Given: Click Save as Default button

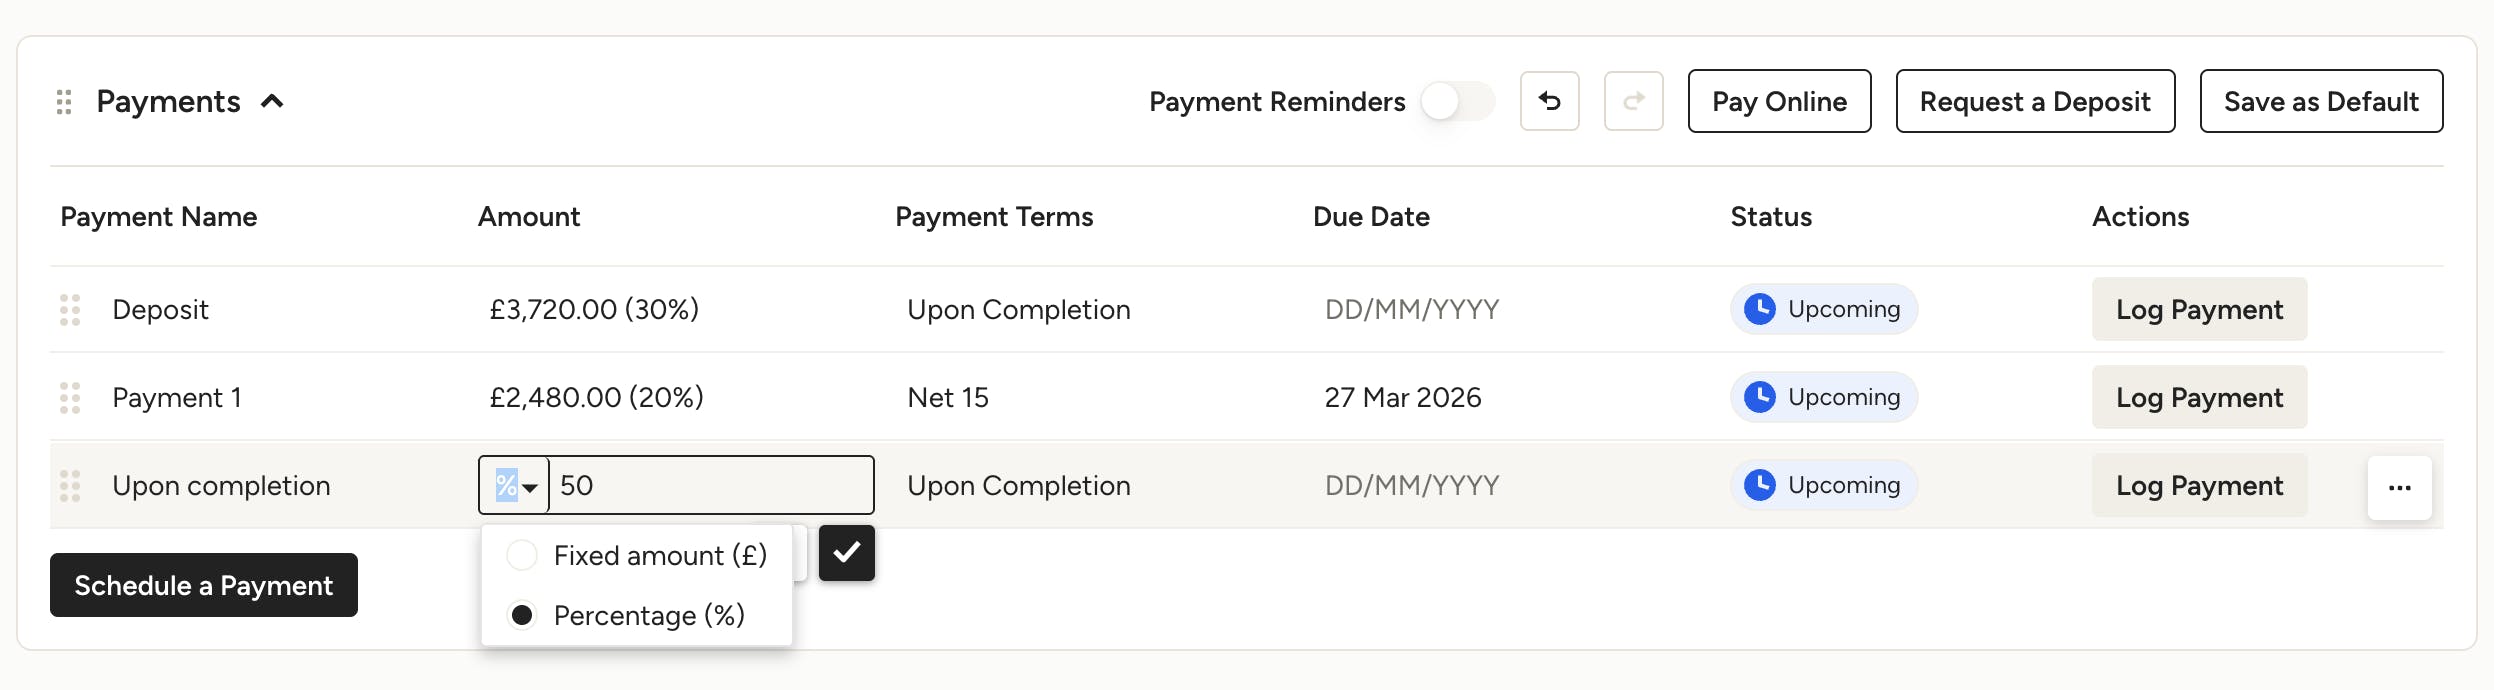Looking at the screenshot, I should pos(2321,101).
